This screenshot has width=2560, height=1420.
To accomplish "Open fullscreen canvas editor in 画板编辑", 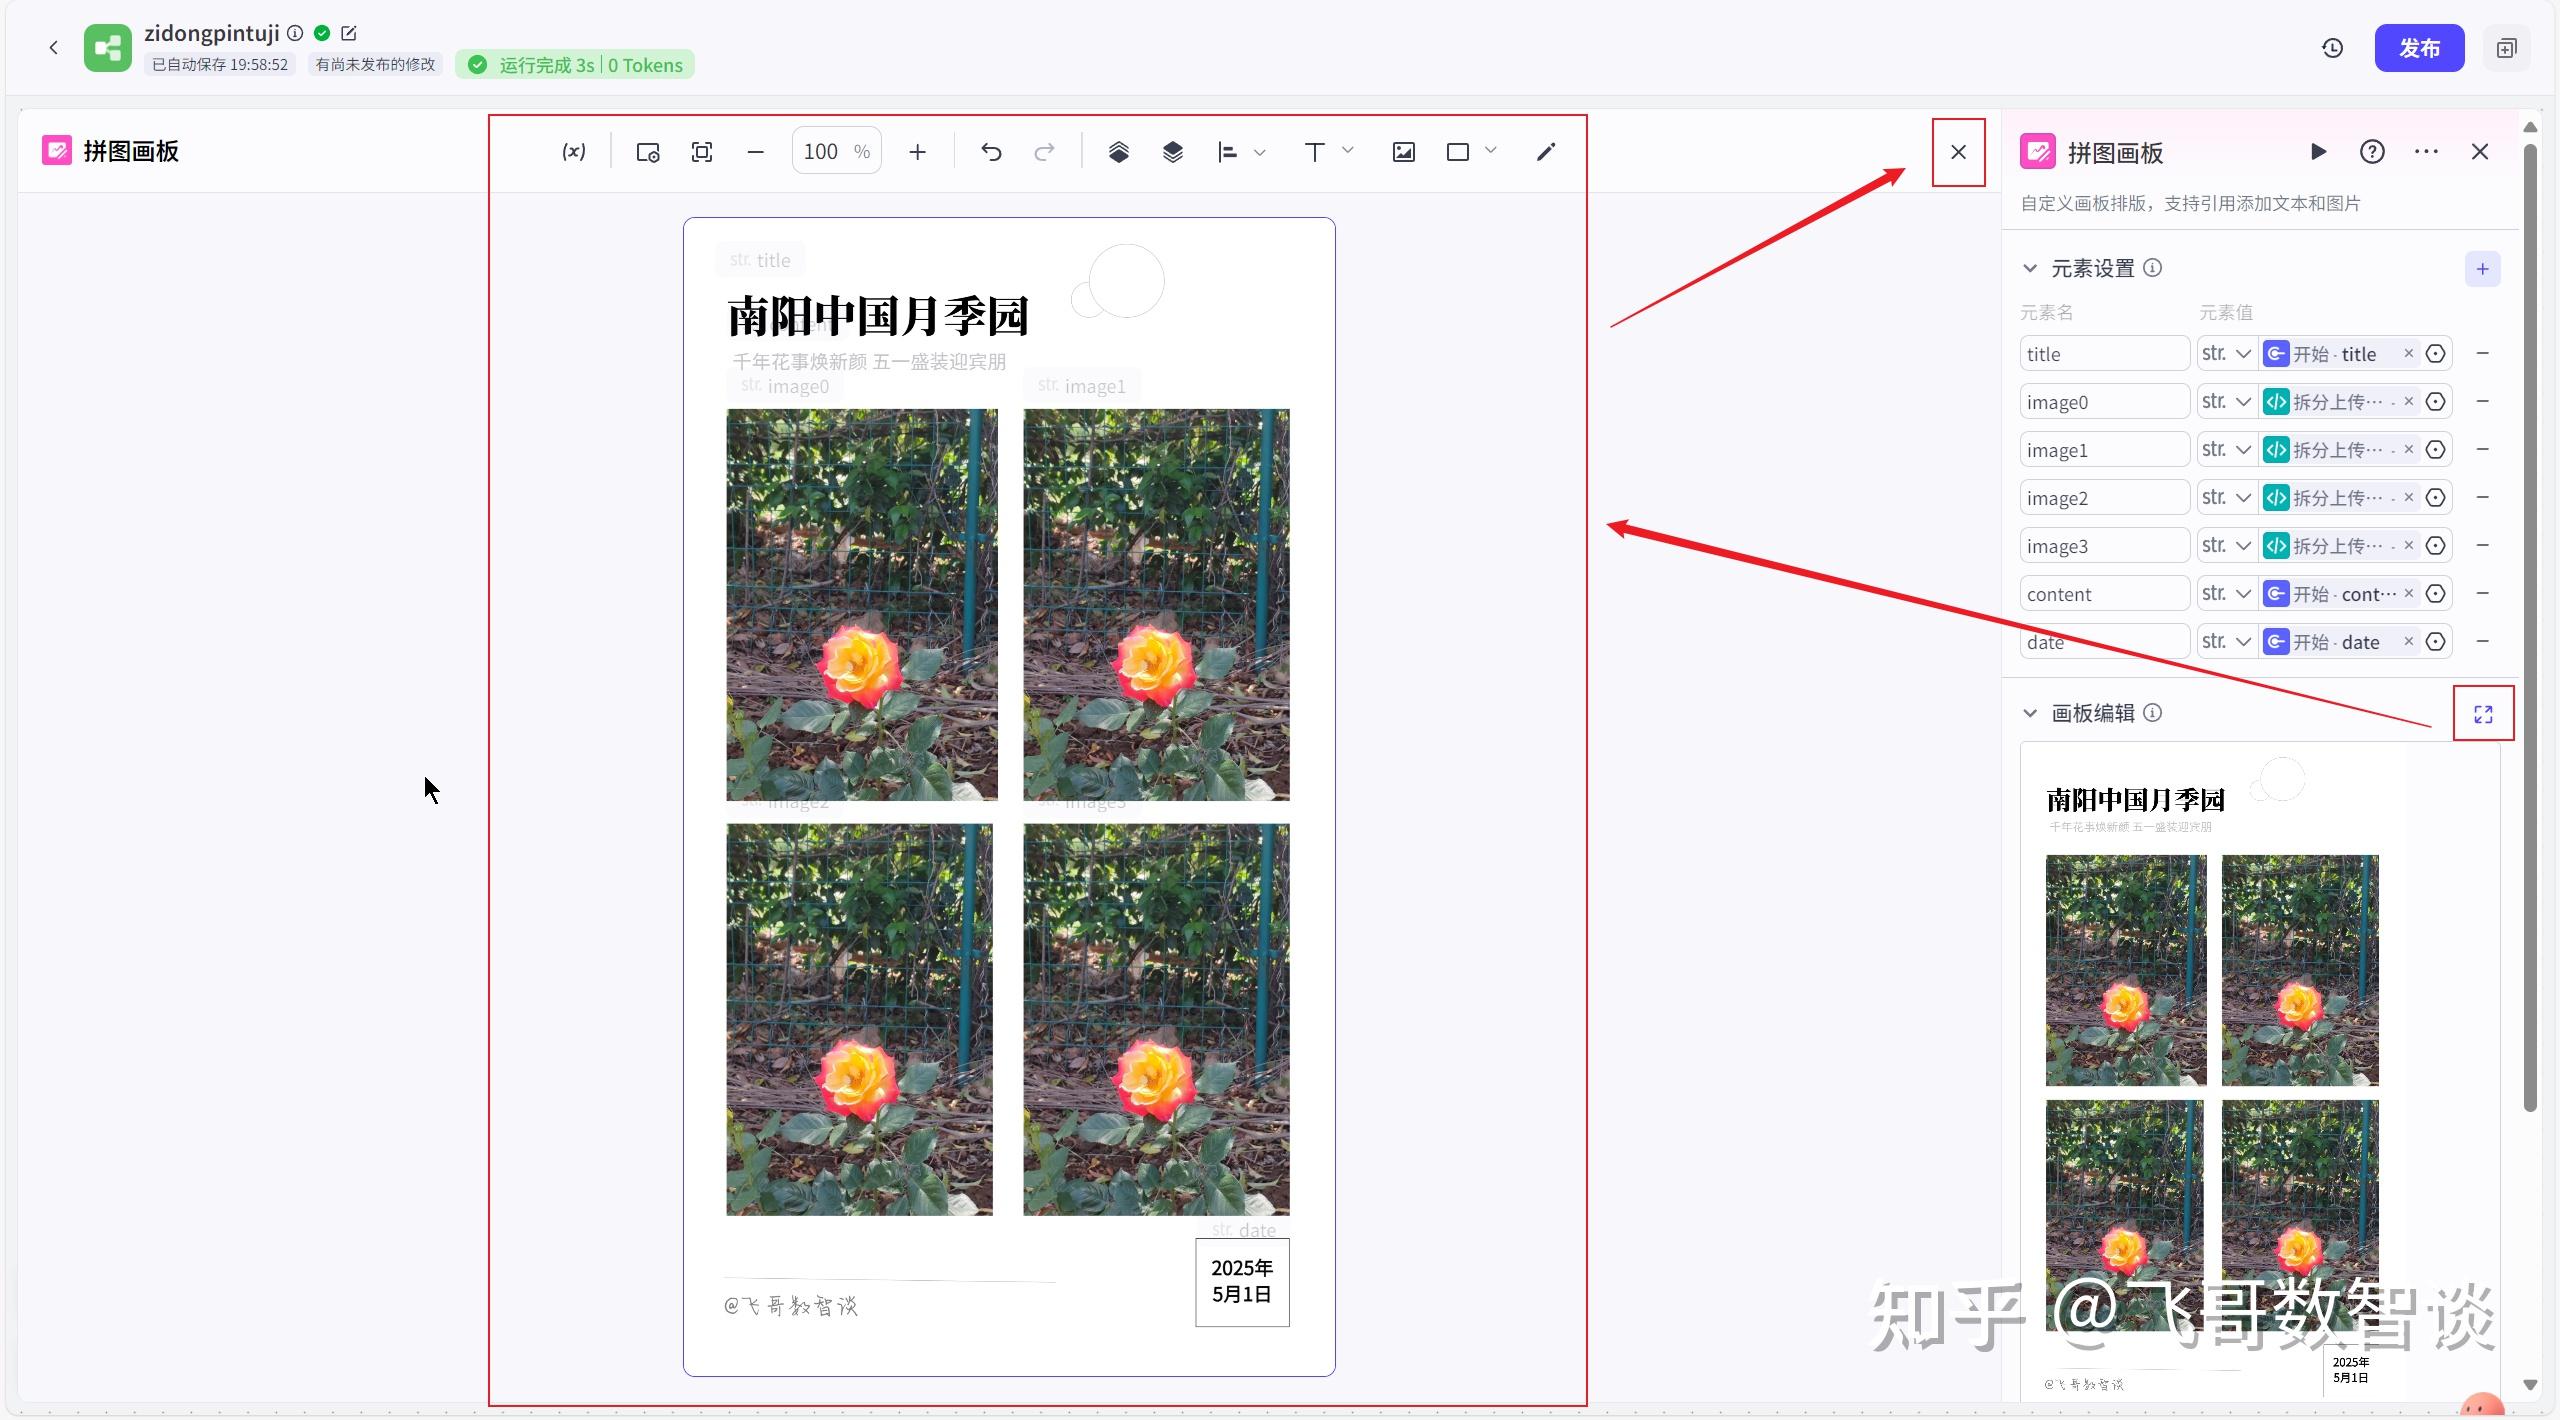I will click(x=2483, y=713).
